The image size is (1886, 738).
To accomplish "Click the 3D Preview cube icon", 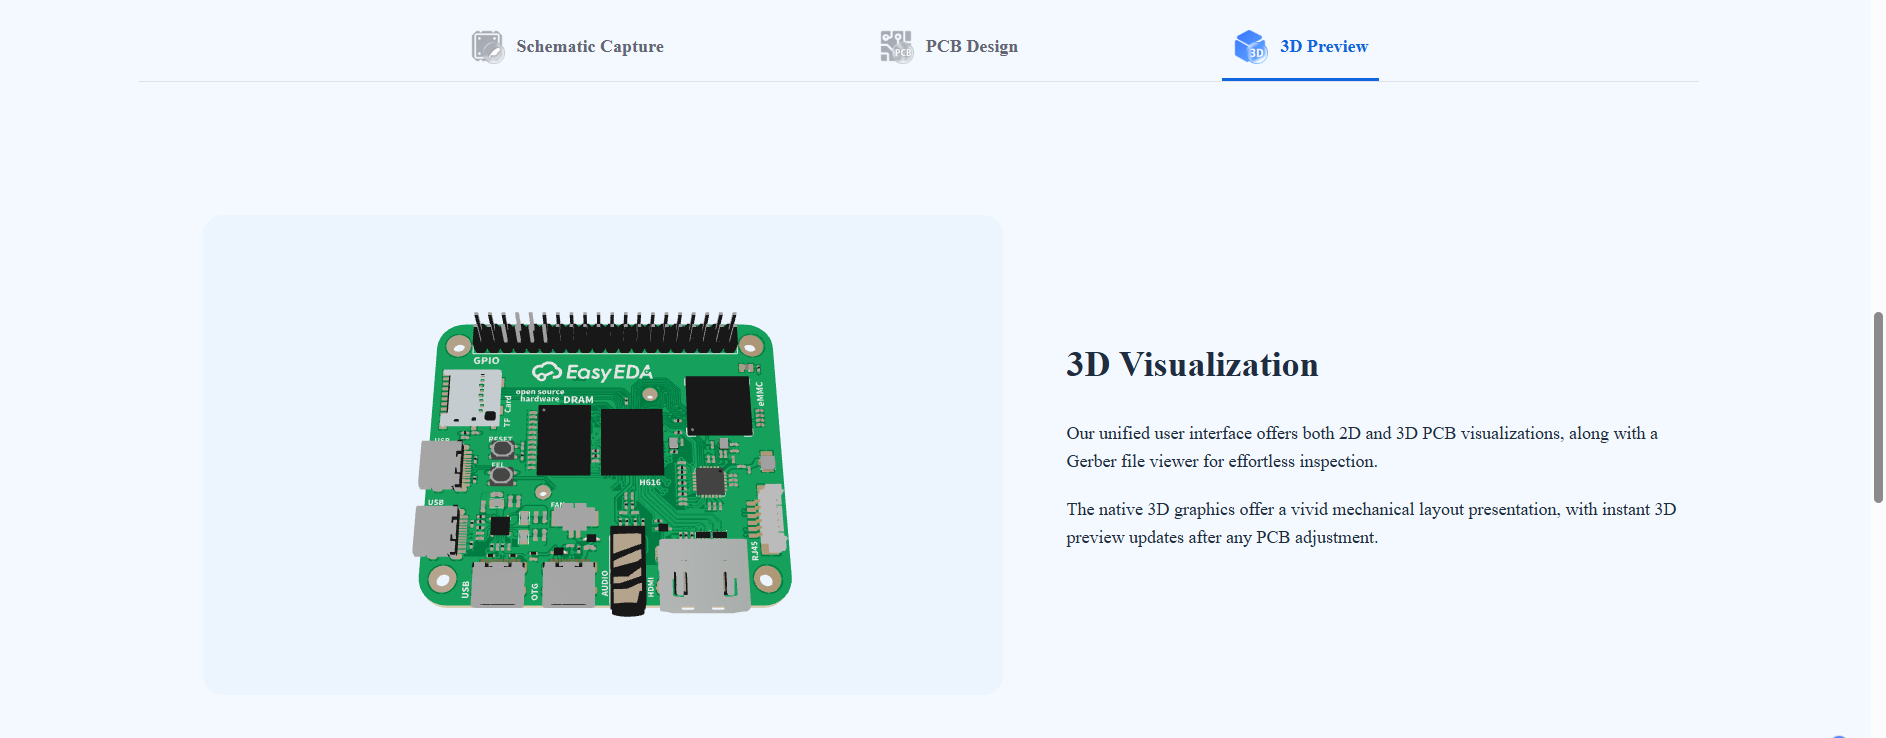I will tap(1251, 47).
